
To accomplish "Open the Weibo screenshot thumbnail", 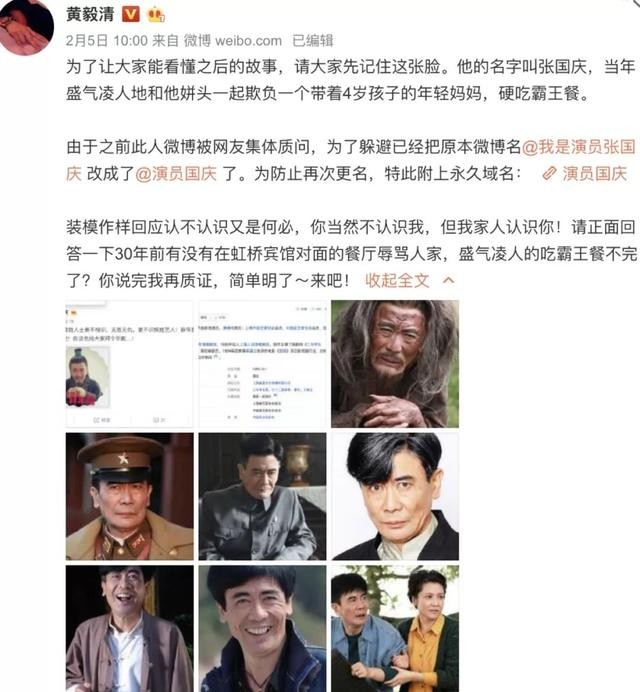I will click(x=130, y=364).
